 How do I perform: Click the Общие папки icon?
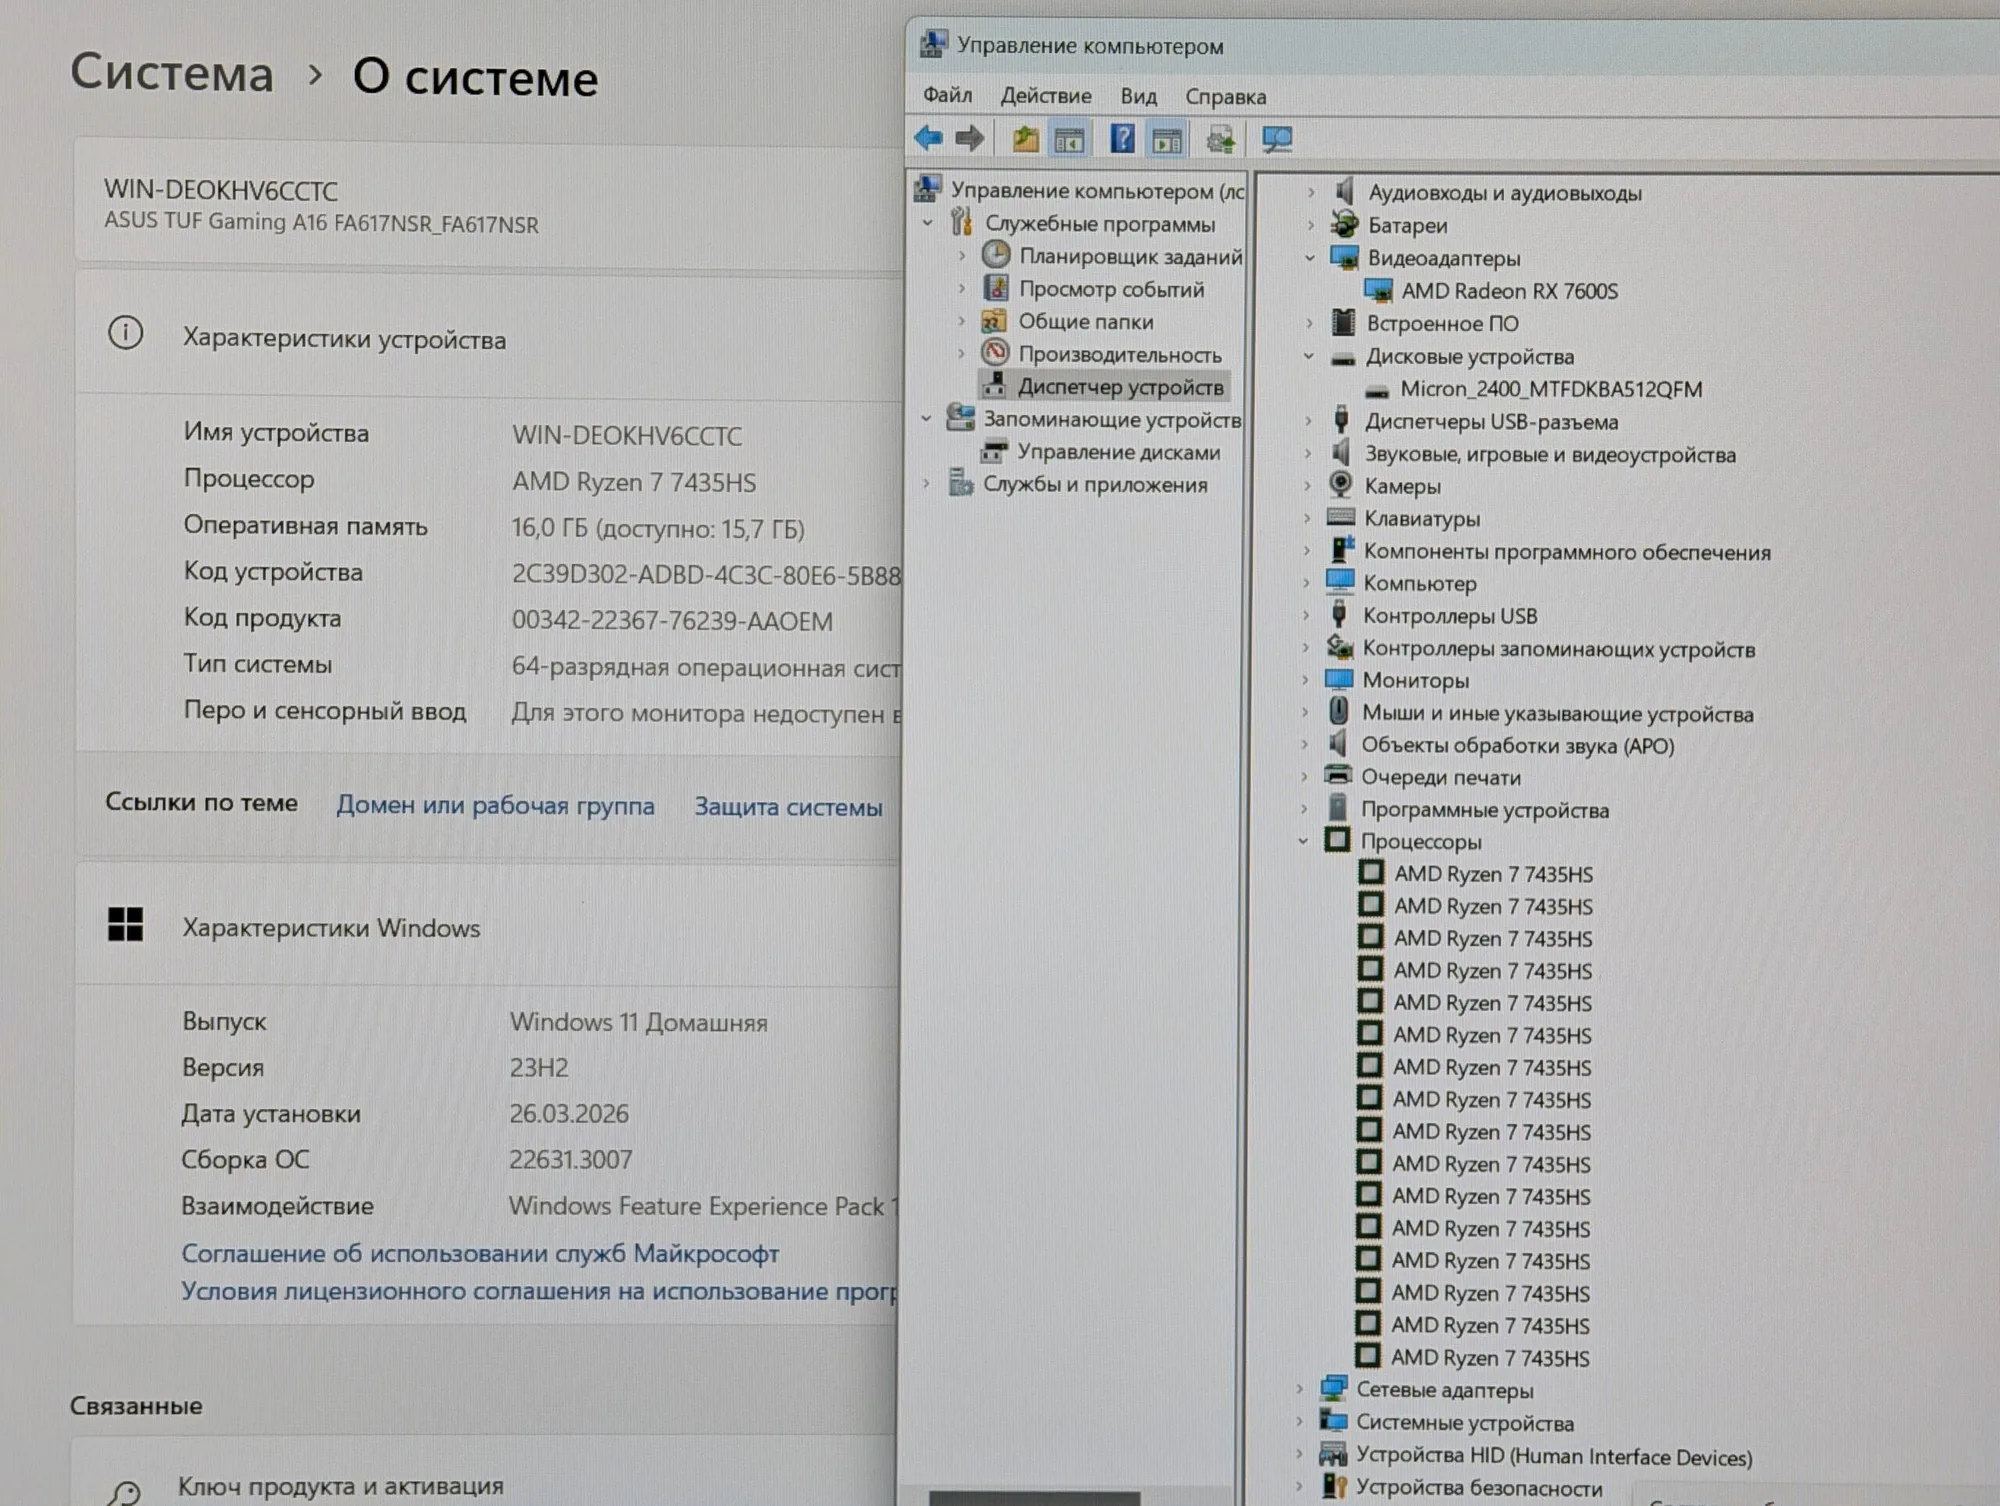pyautogui.click(x=993, y=321)
